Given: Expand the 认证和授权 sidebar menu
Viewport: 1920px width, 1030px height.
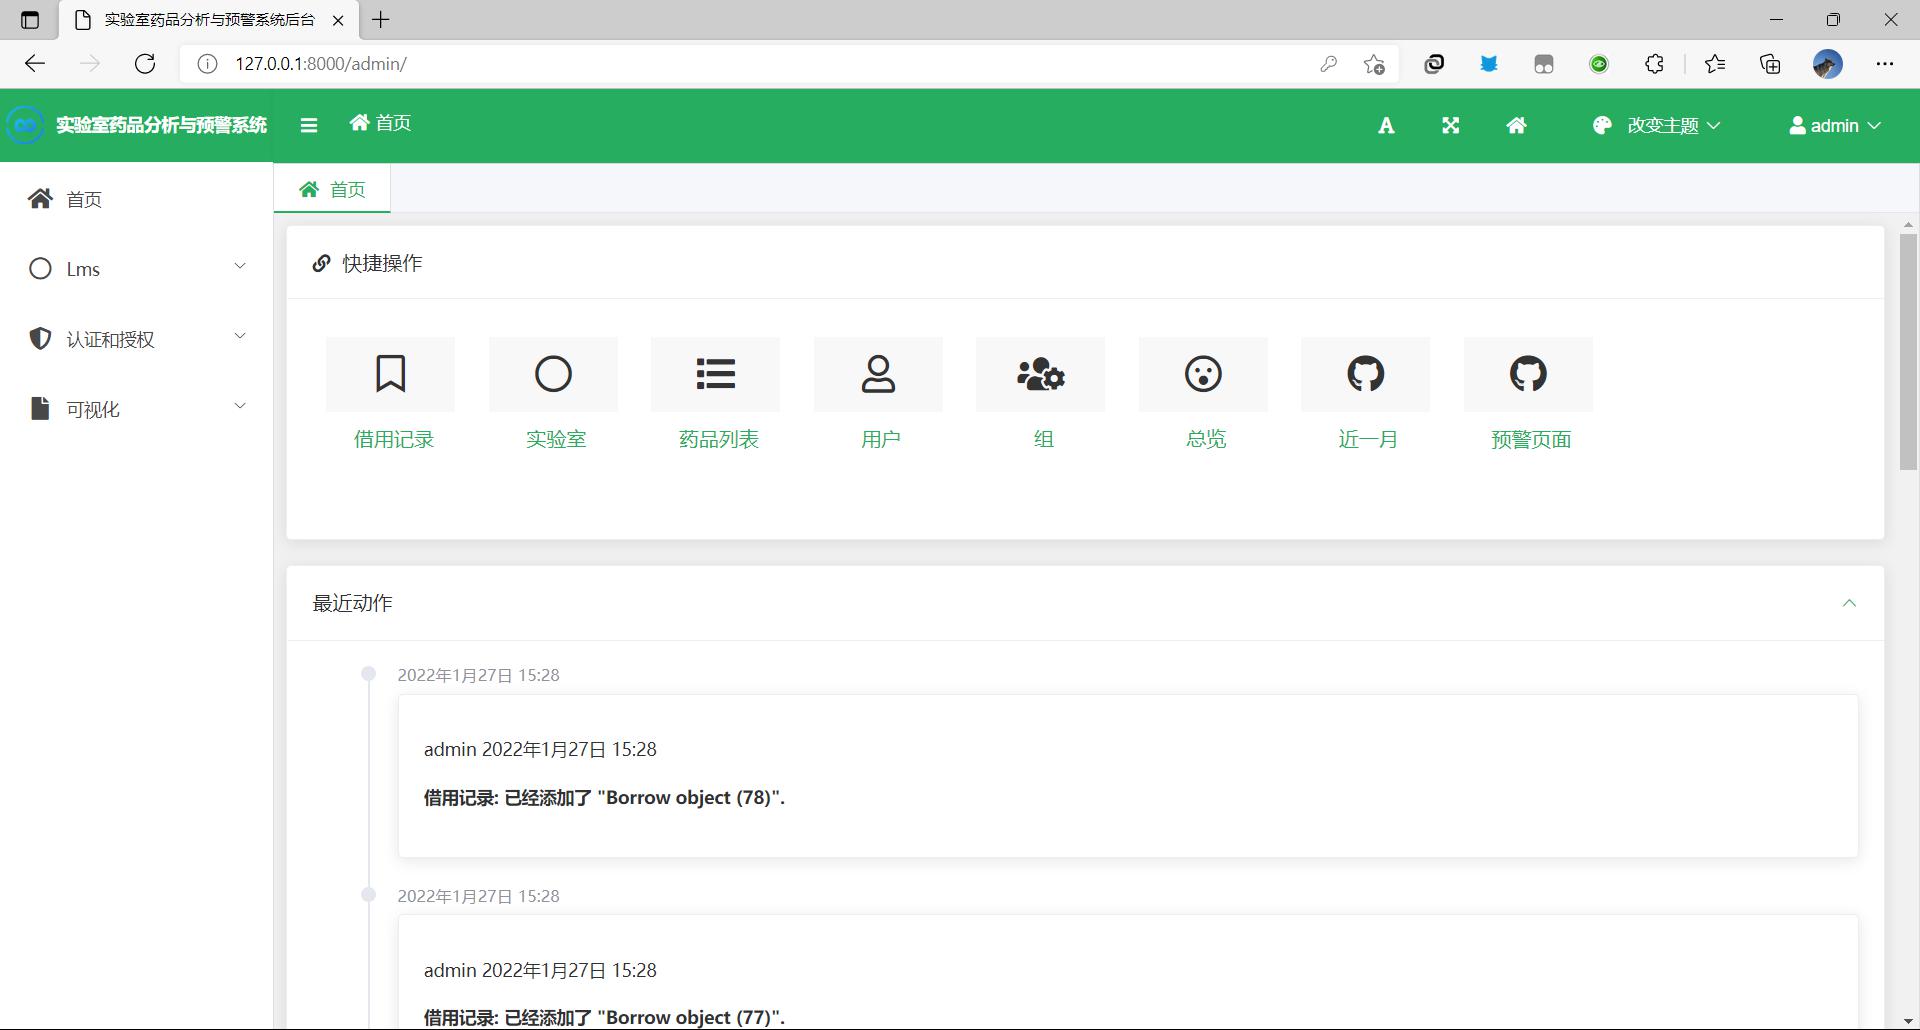Looking at the screenshot, I should point(137,339).
